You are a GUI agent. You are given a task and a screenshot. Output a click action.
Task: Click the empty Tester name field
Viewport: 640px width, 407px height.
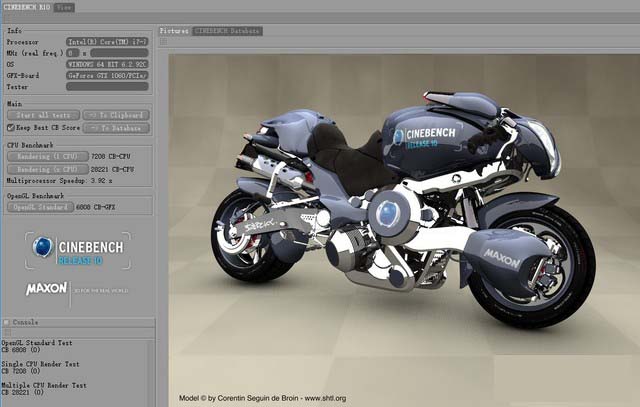click(x=107, y=87)
